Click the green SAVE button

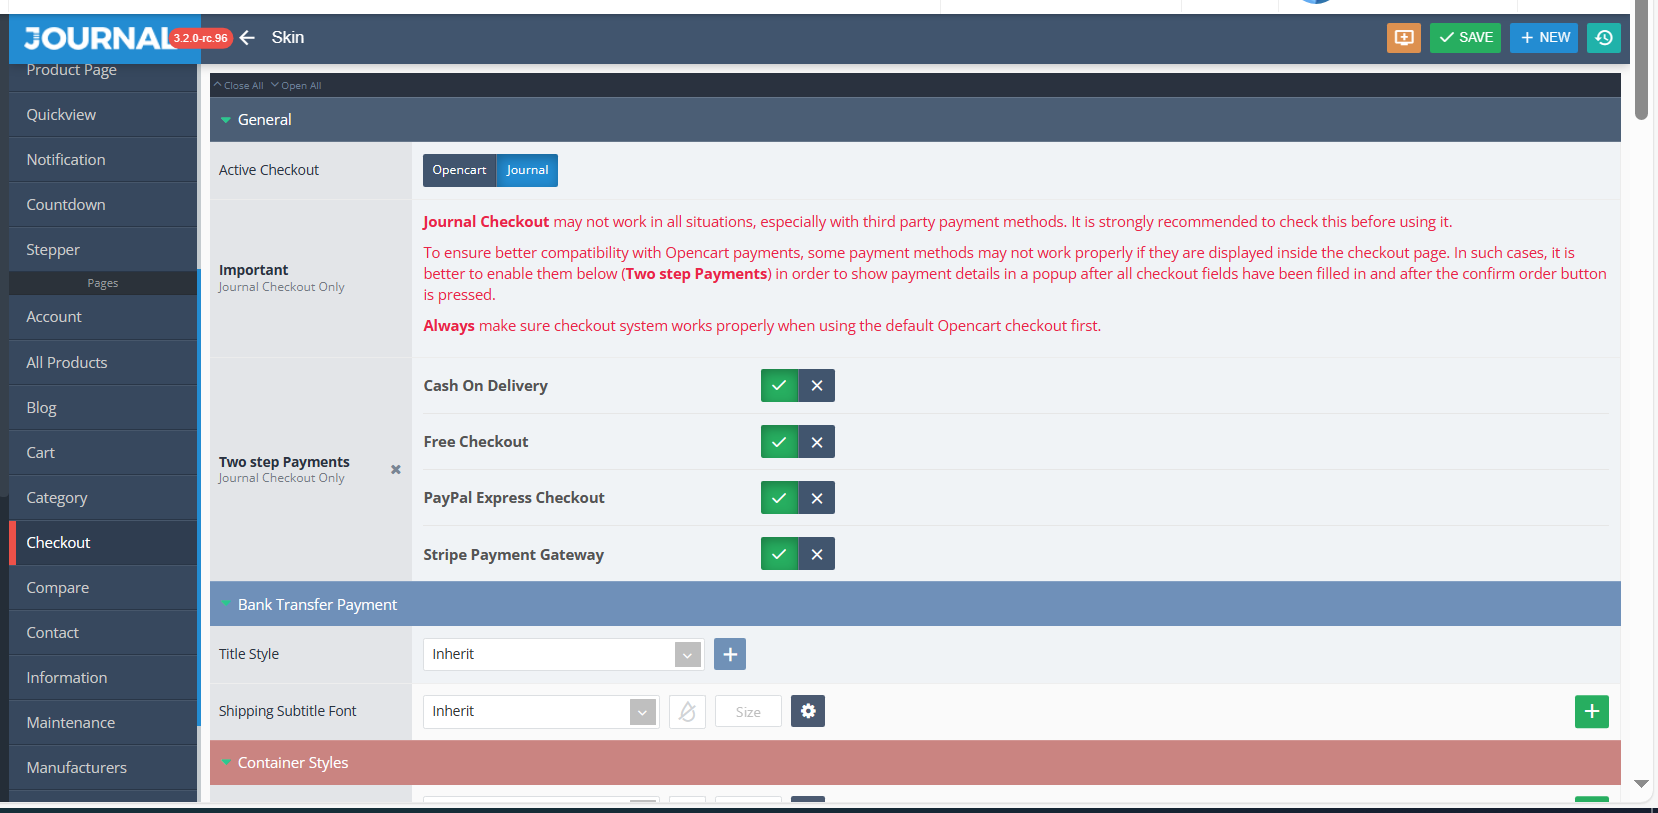pos(1465,38)
